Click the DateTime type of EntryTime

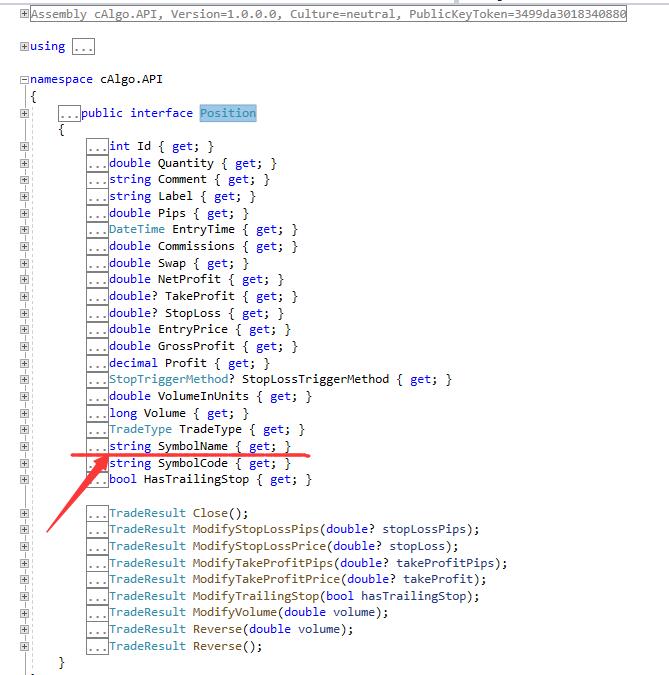tap(137, 229)
